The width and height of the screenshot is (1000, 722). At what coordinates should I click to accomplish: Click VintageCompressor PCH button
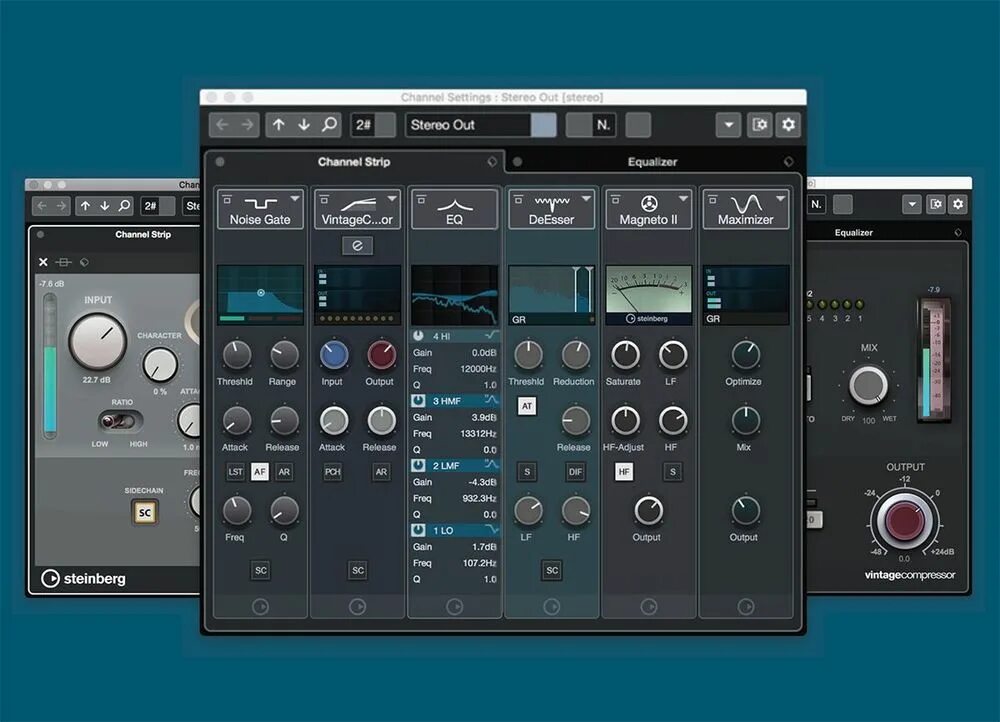click(x=333, y=472)
